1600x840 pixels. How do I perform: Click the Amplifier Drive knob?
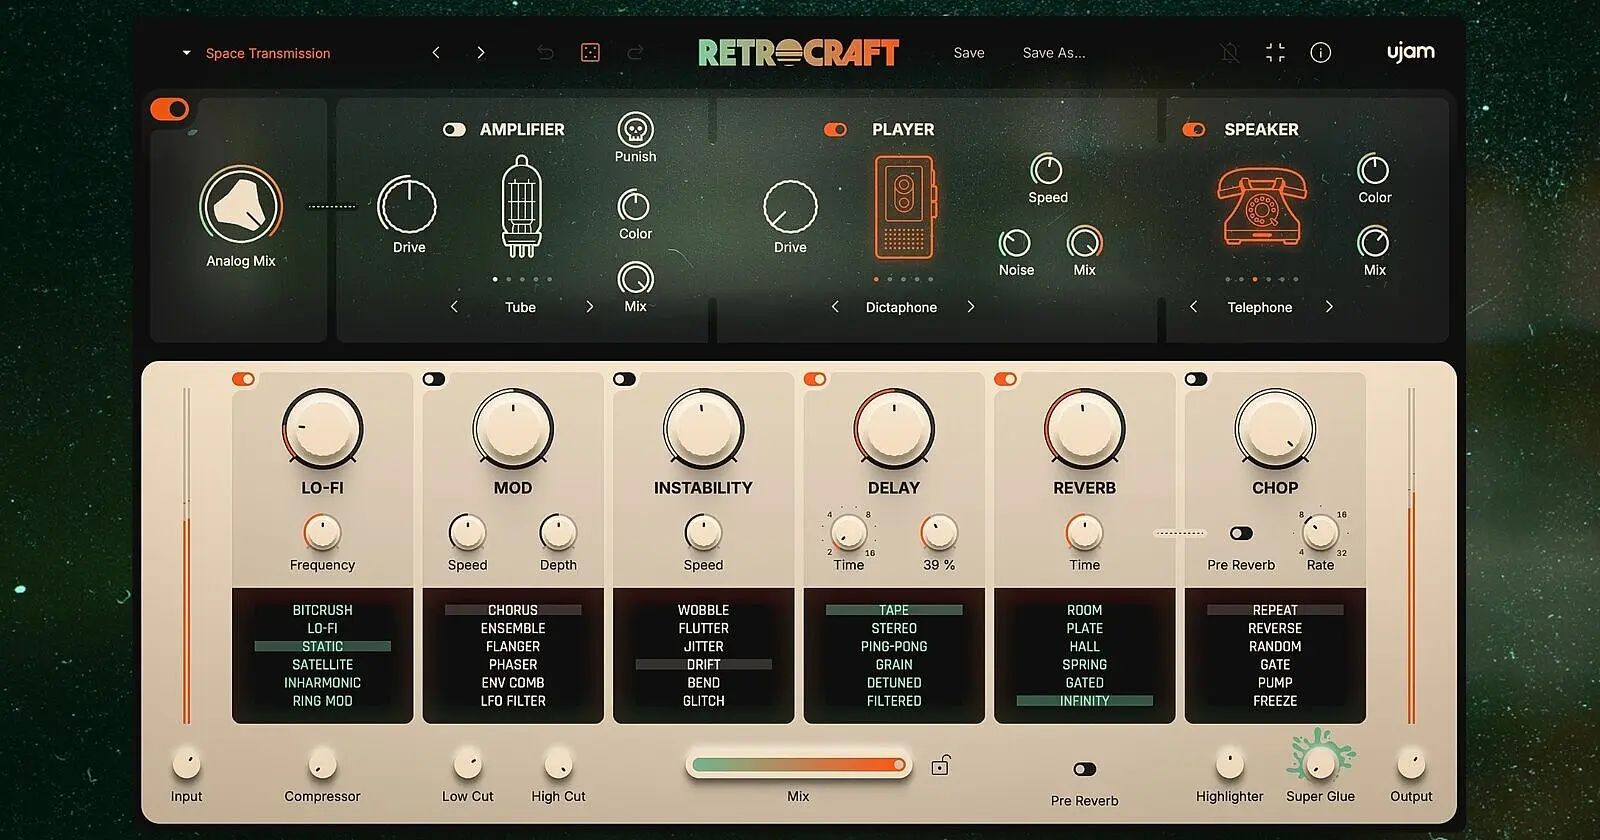407,206
